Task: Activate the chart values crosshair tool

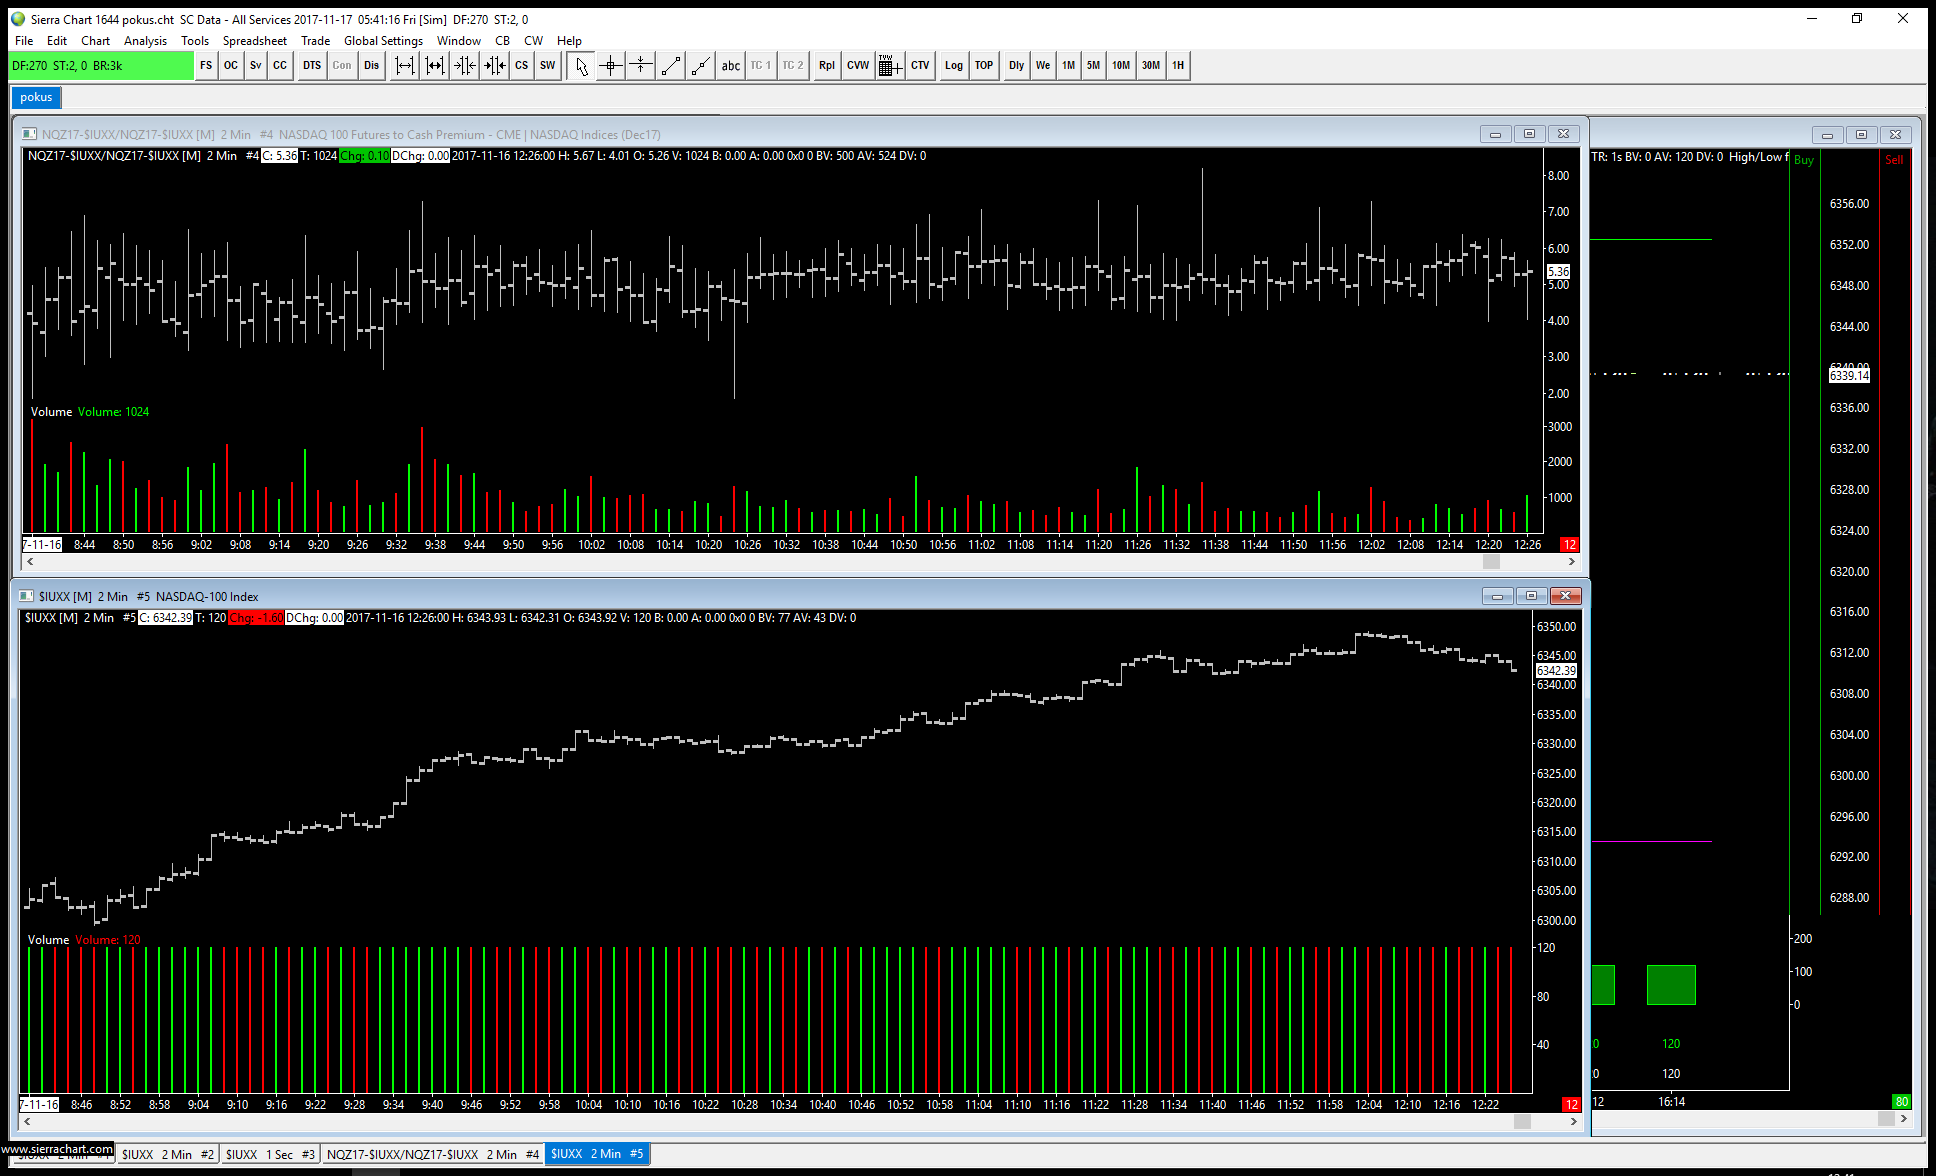Action: [x=610, y=66]
